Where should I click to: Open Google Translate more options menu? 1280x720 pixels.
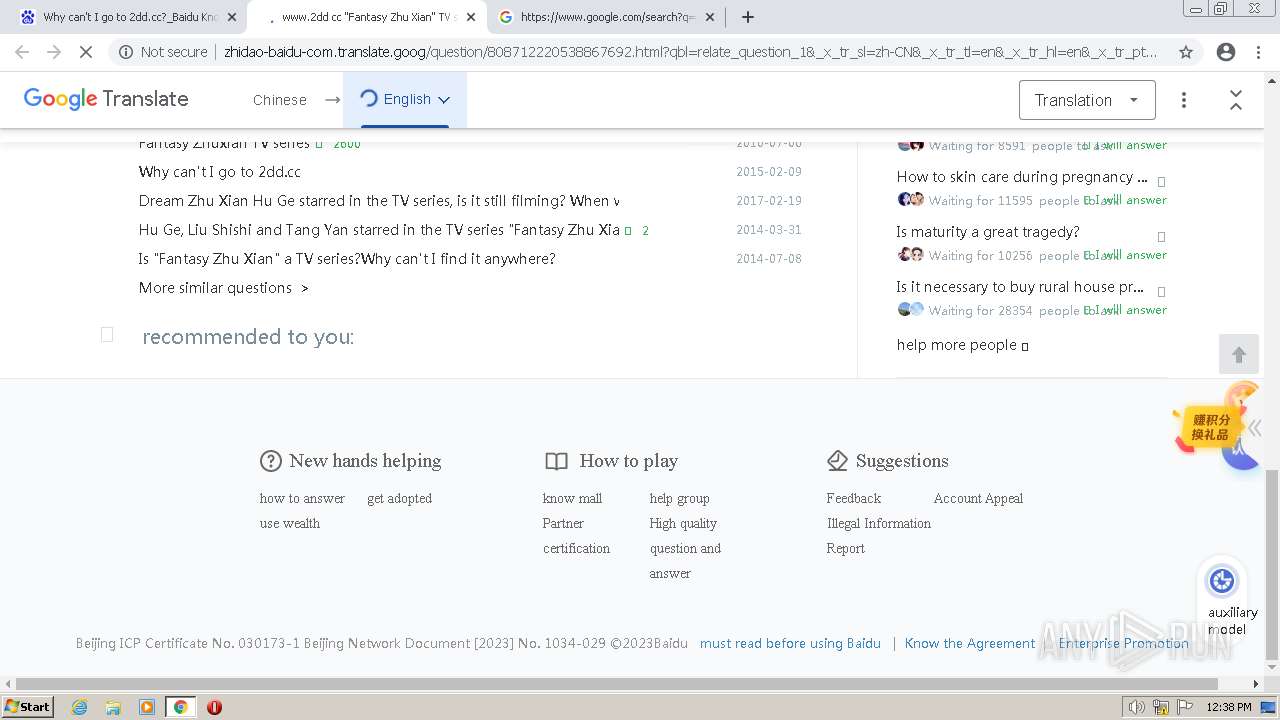(x=1184, y=100)
